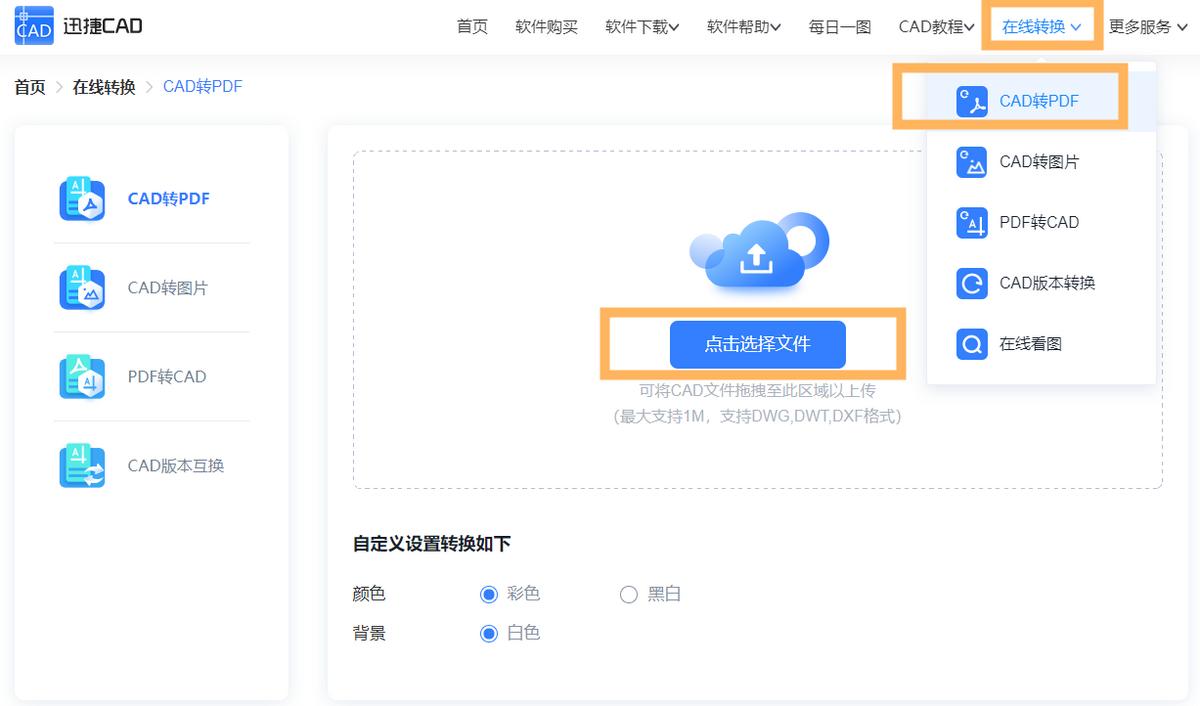Select the 黑白 color option
This screenshot has height=706, width=1200.
click(628, 593)
